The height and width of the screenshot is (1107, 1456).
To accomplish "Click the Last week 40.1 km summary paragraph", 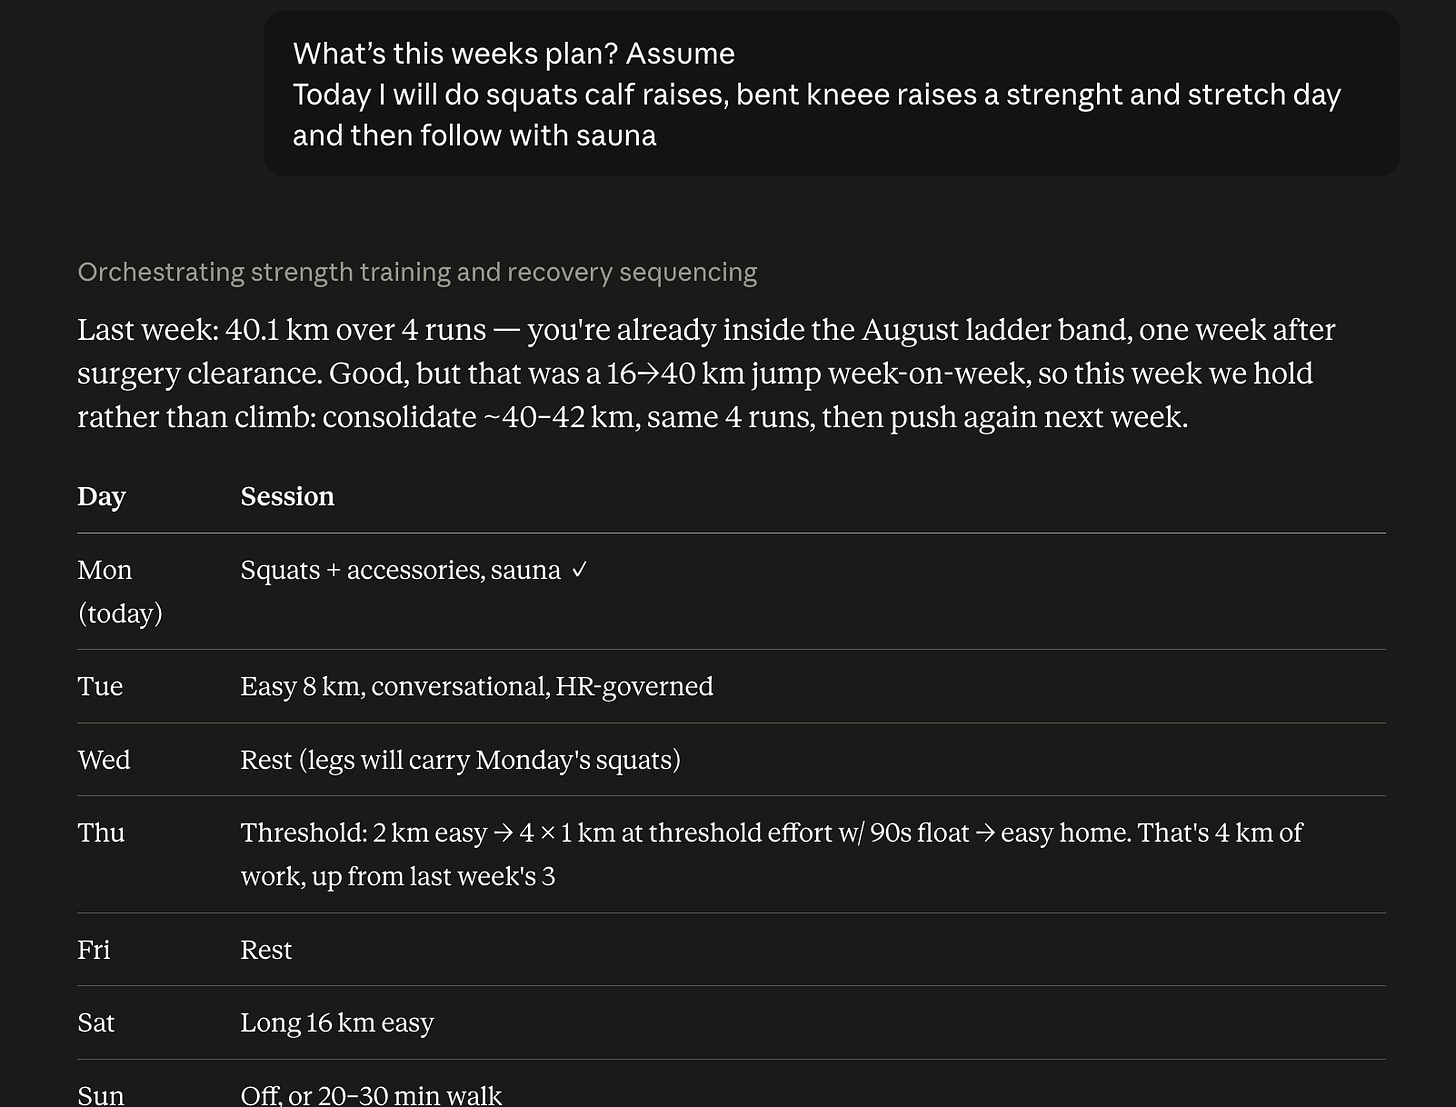I will (x=706, y=373).
